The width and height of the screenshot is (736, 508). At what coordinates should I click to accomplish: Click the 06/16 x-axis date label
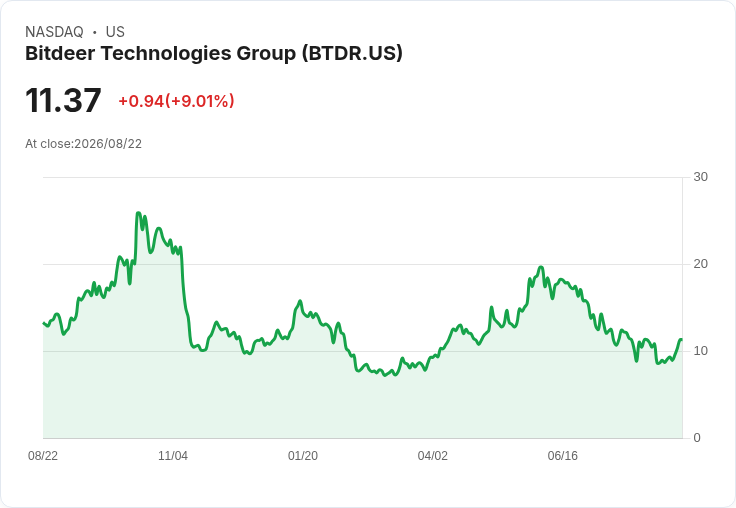(x=562, y=455)
